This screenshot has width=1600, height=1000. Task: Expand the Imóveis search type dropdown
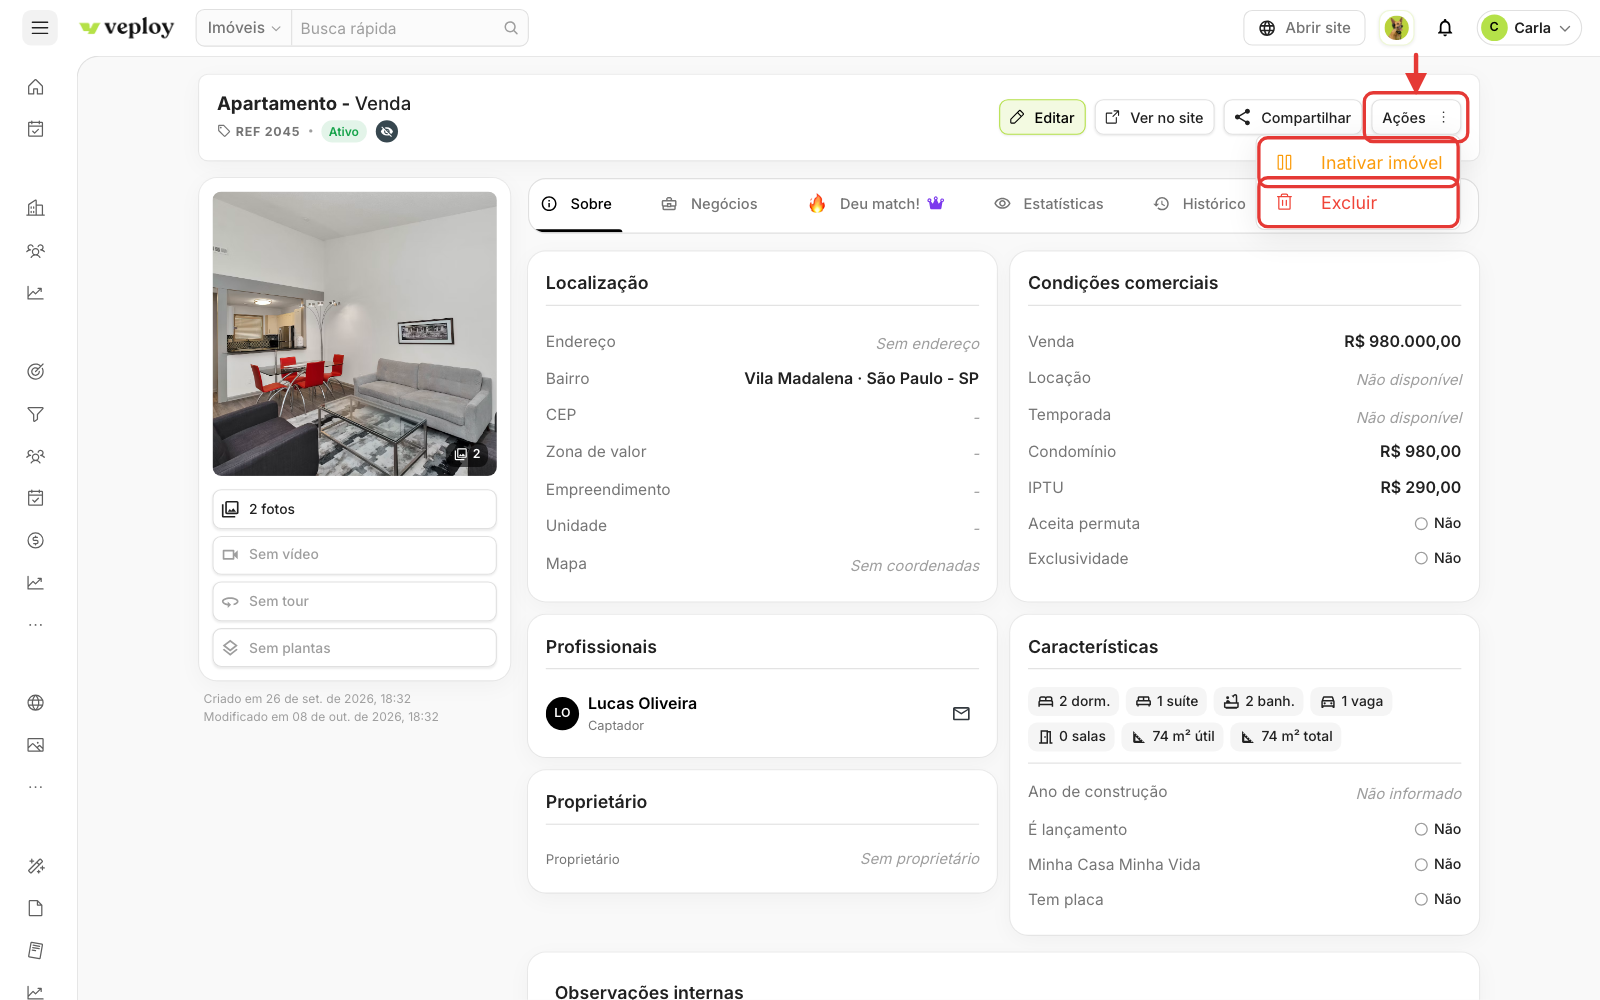tap(244, 28)
